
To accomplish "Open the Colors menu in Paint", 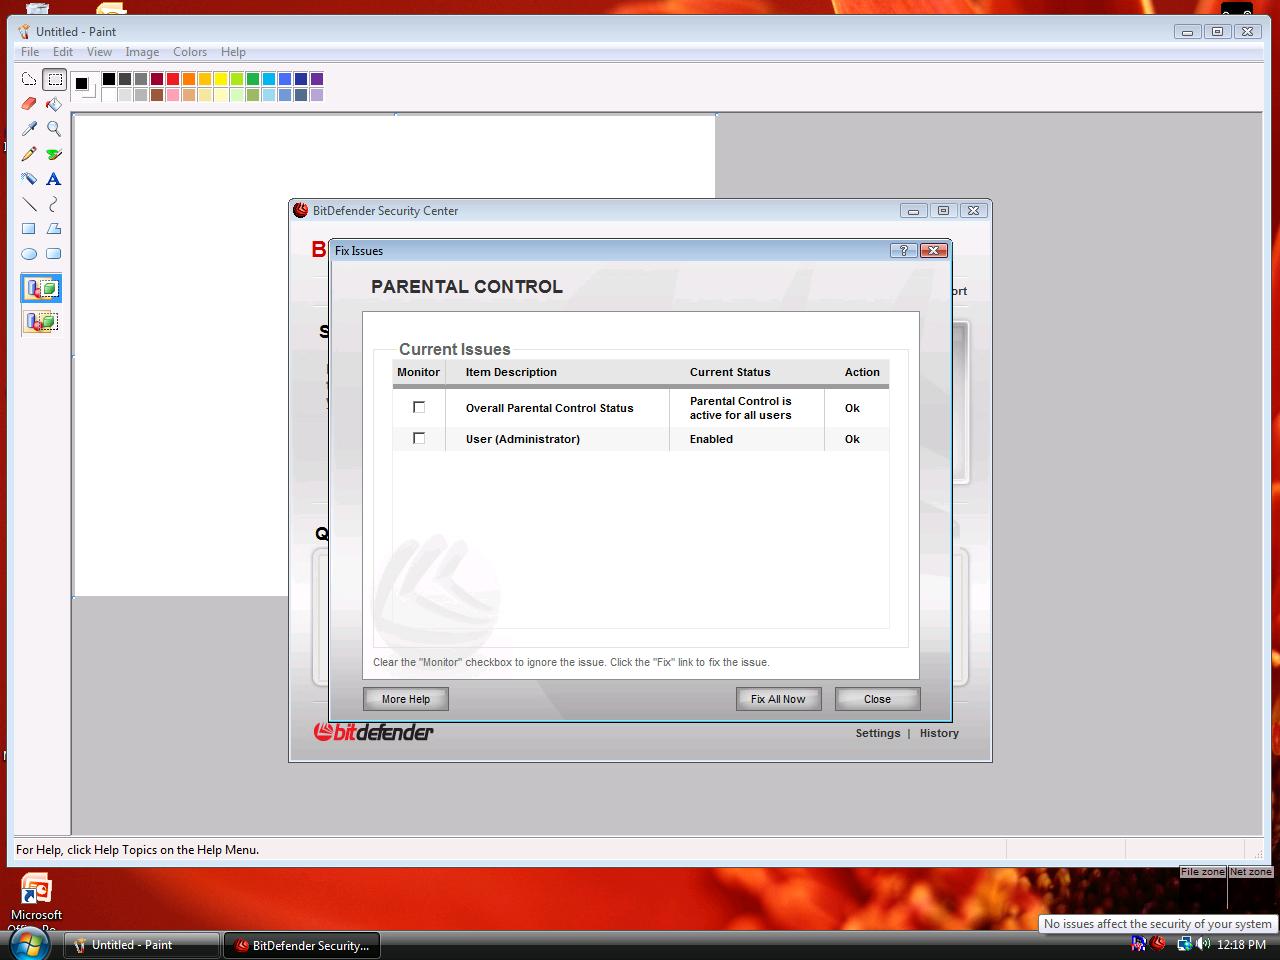I will (x=190, y=52).
